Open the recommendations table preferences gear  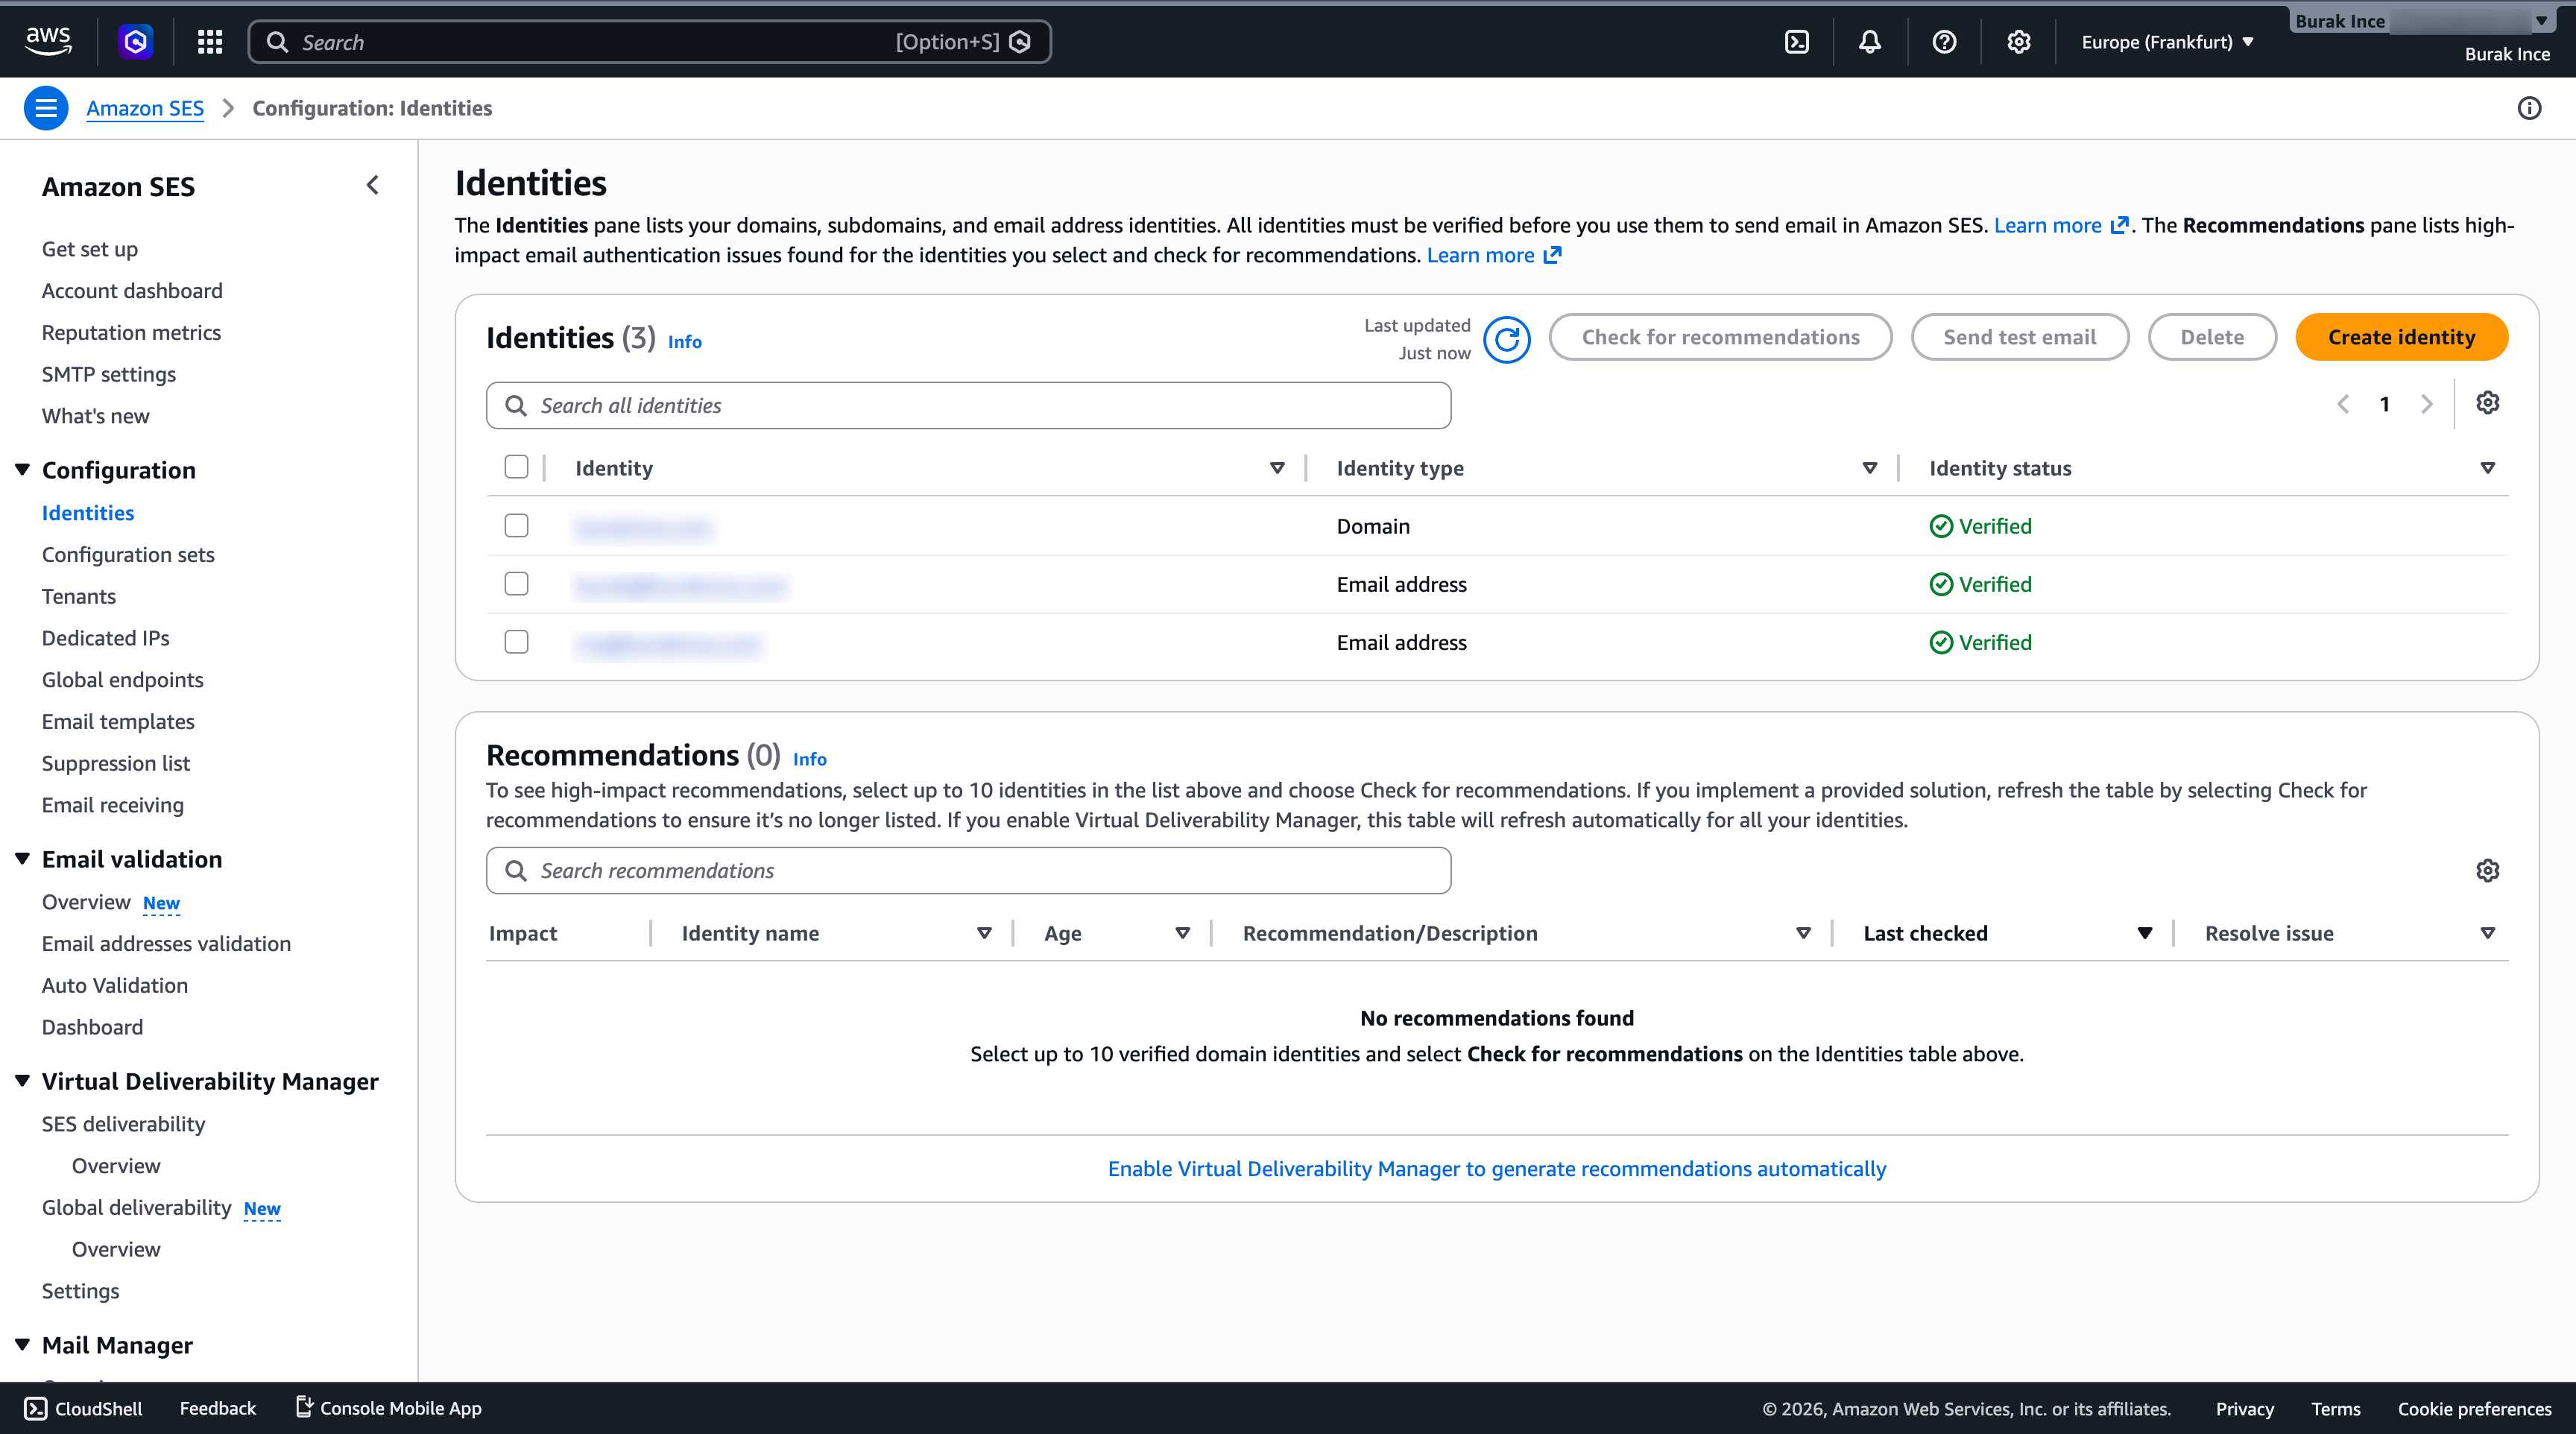click(2488, 870)
